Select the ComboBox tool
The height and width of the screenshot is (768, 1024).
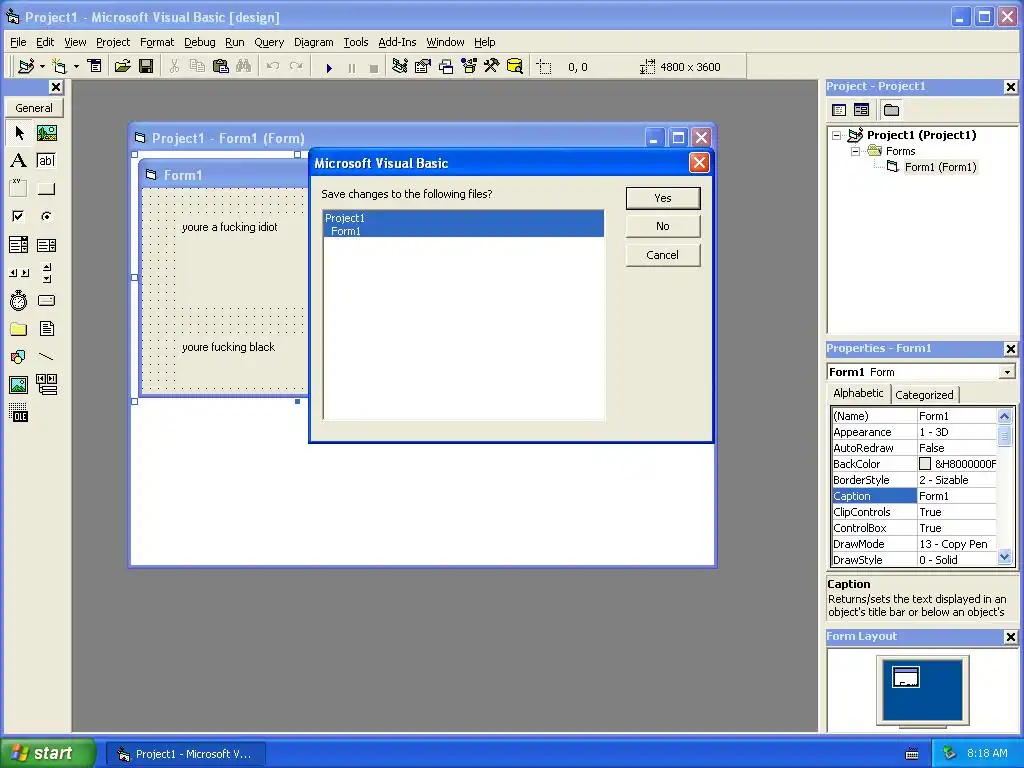(x=19, y=245)
